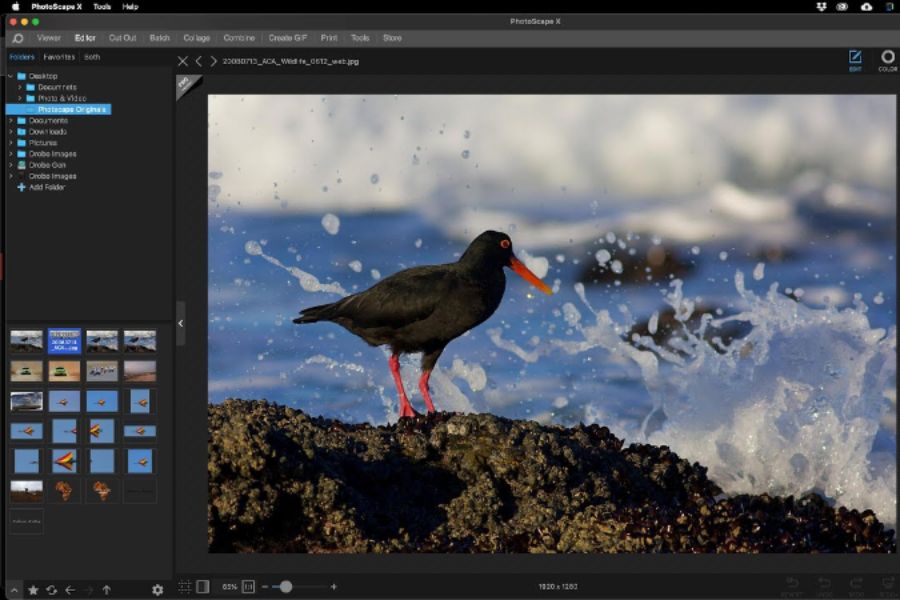Click the cloud upload menu bar icon
Viewport: 900px width, 600px height.
[x=866, y=7]
